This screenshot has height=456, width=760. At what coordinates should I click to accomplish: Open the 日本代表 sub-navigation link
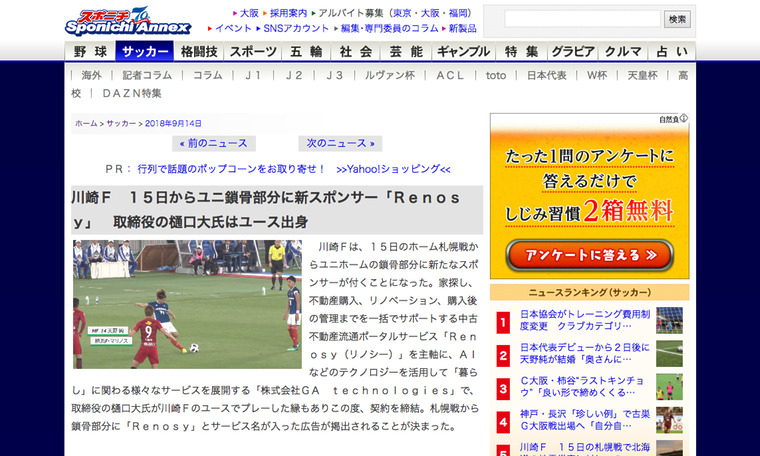pos(547,75)
